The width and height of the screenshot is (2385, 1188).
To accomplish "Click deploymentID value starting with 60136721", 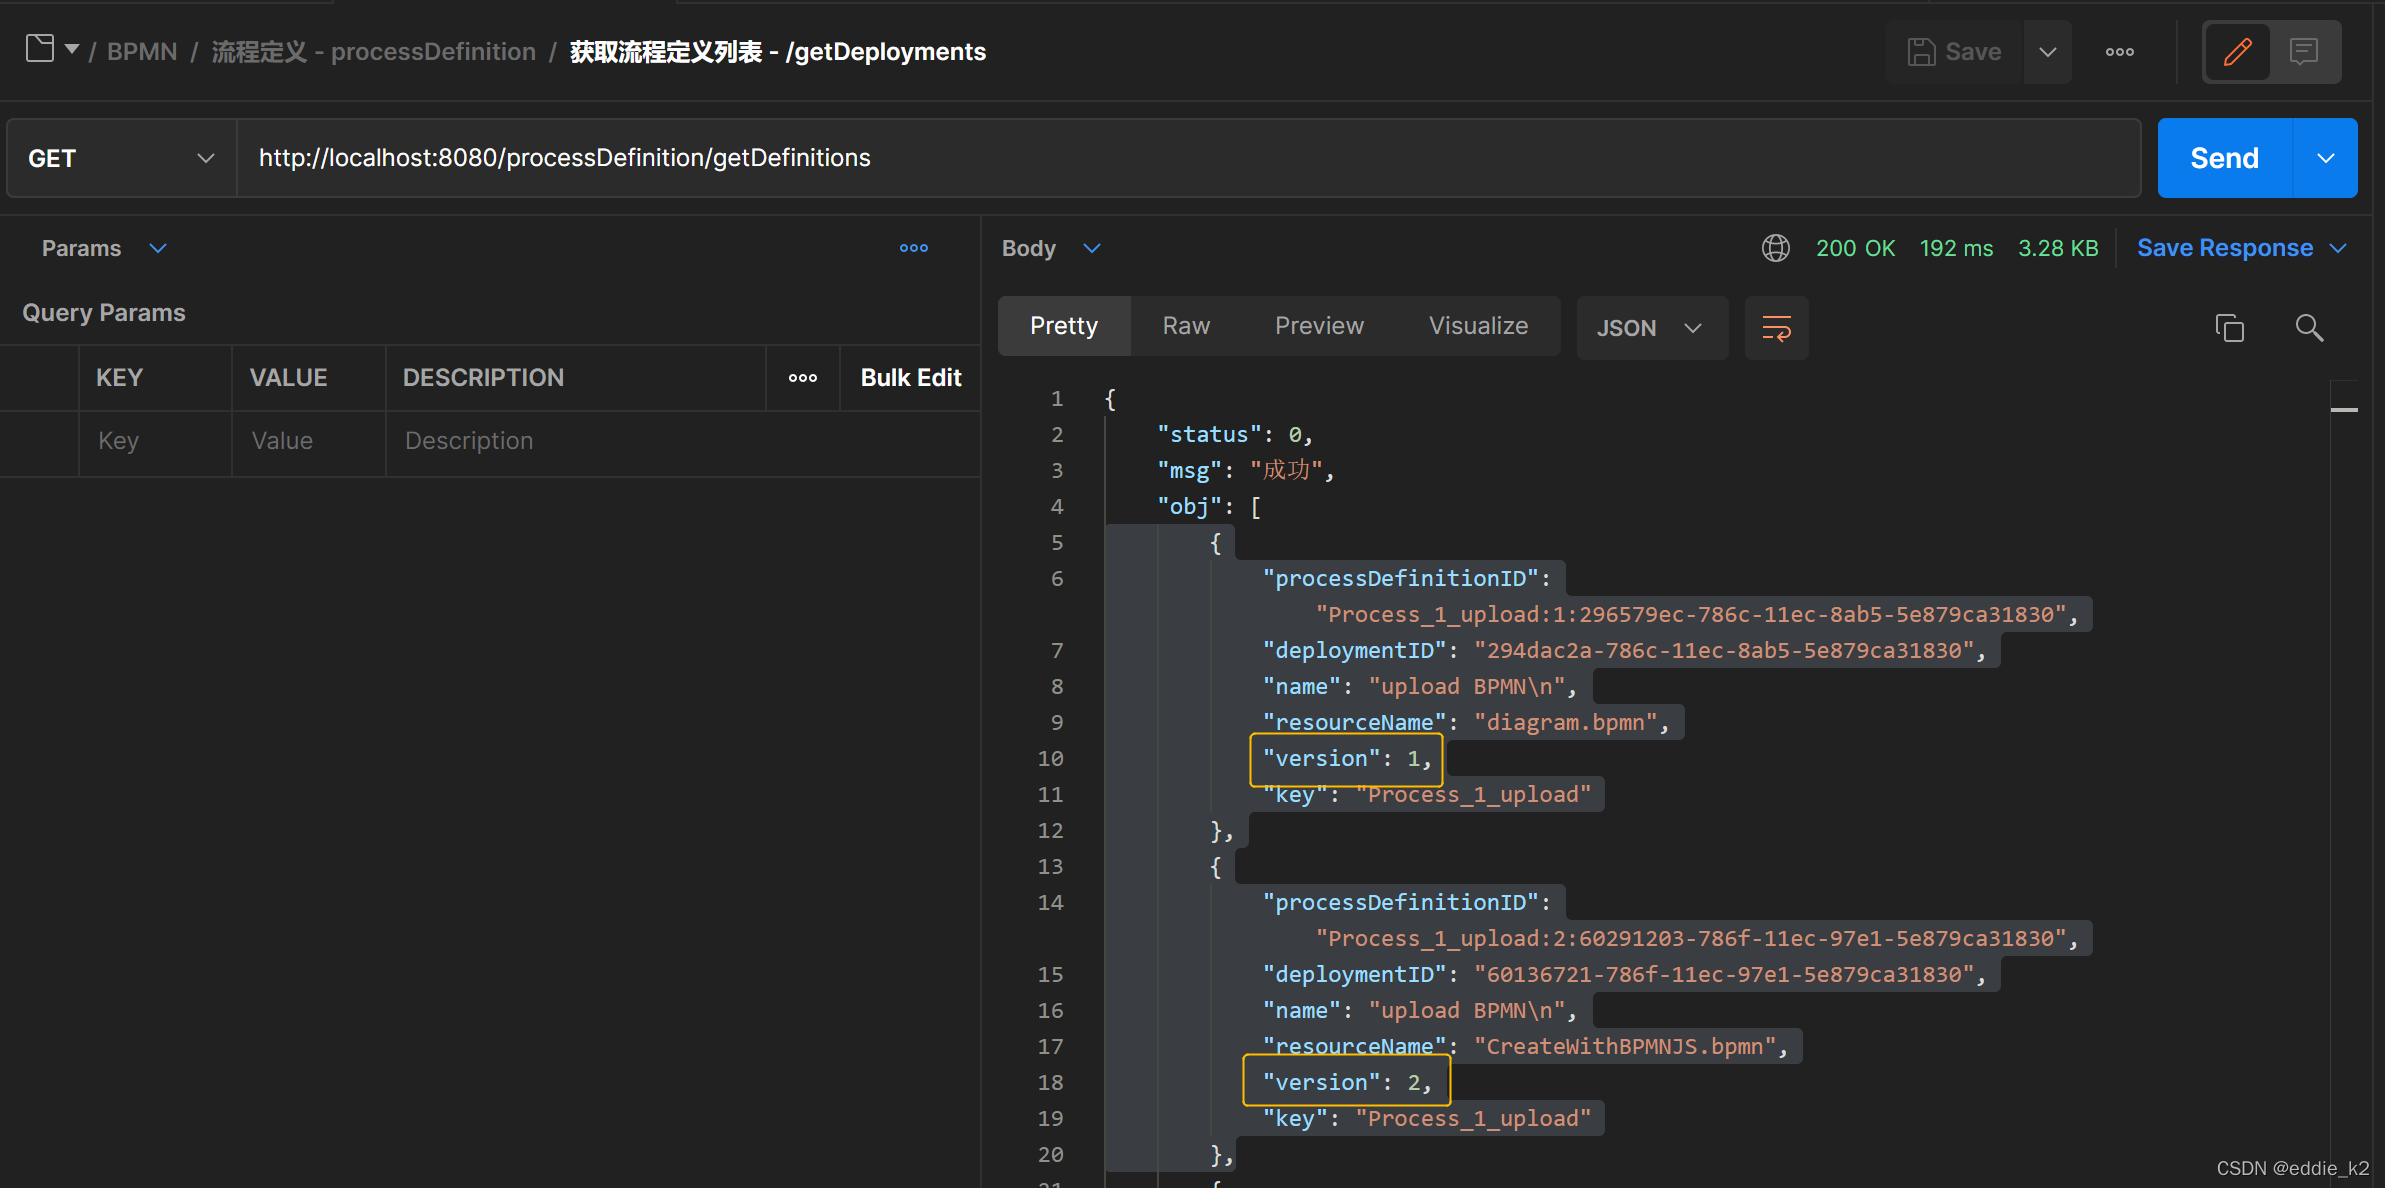I will click(x=1724, y=975).
